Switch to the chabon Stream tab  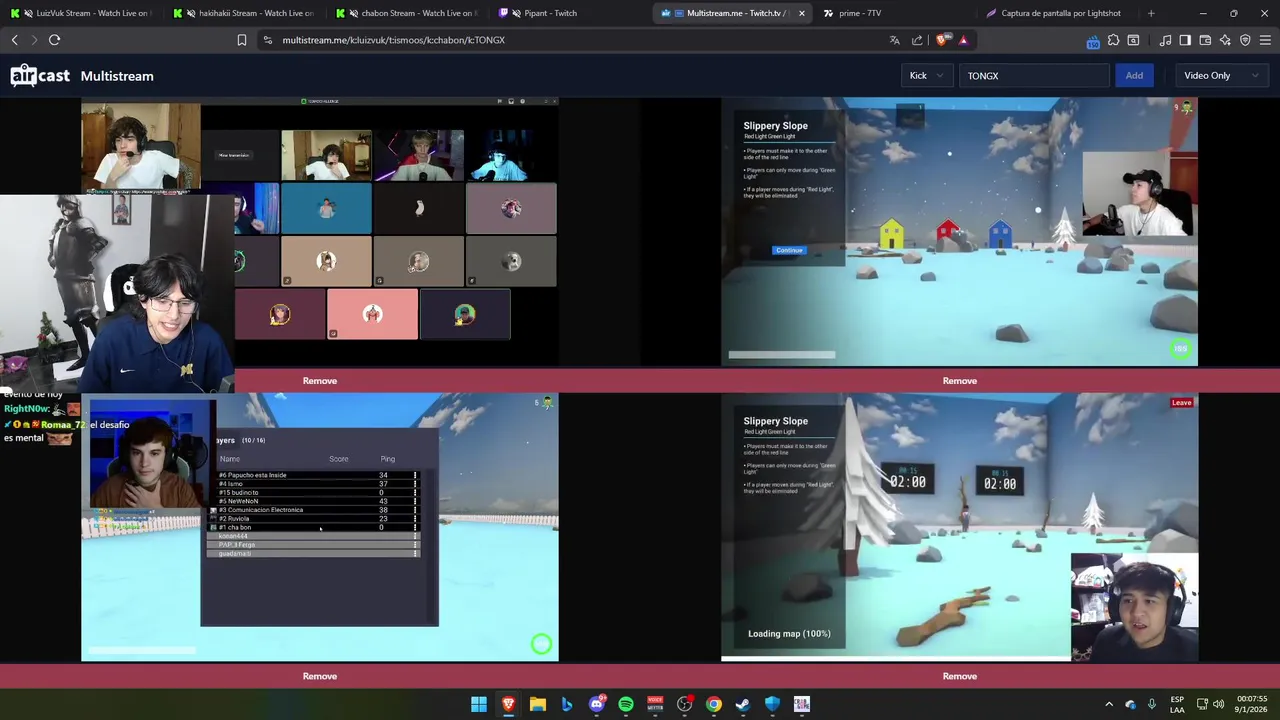pos(408,13)
